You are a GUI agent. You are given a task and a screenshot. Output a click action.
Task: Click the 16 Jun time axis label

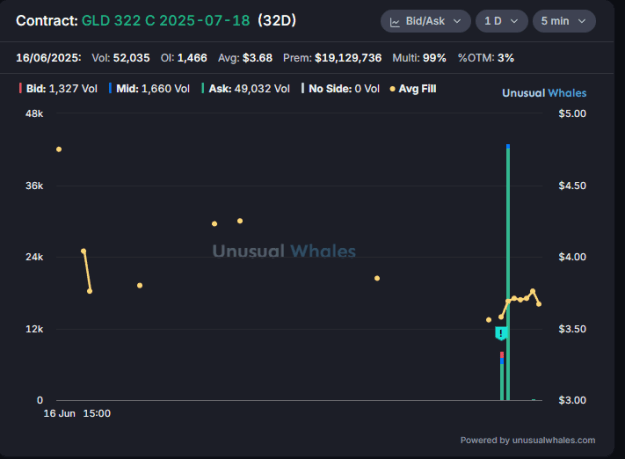[59, 414]
